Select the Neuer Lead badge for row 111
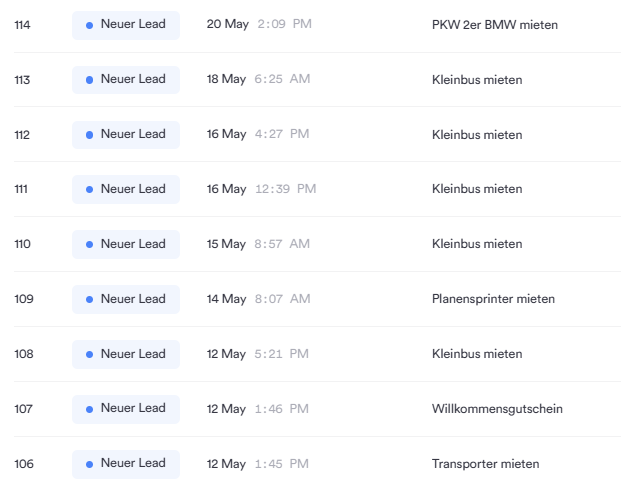Image resolution: width=621 pixels, height=483 pixels. [x=126, y=190]
